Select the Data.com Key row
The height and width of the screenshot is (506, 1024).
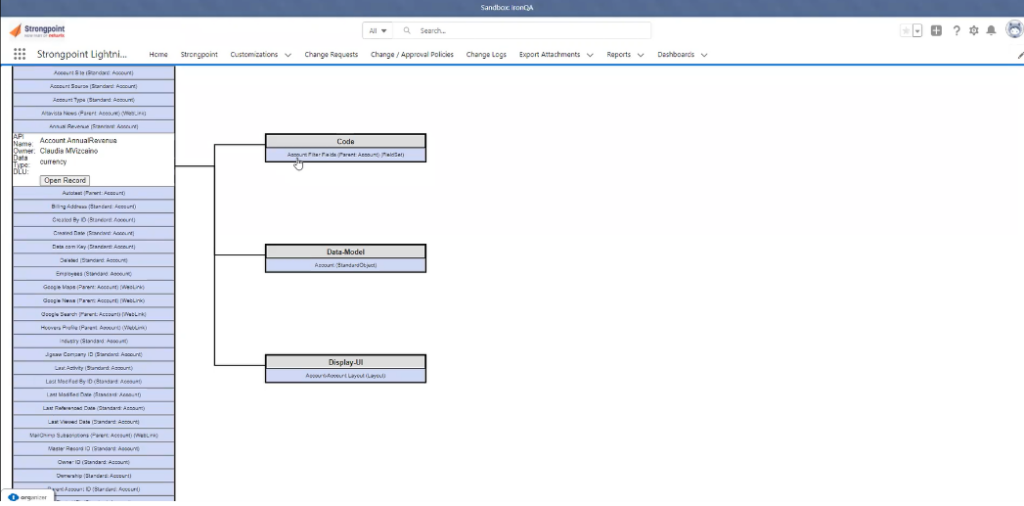(x=93, y=247)
